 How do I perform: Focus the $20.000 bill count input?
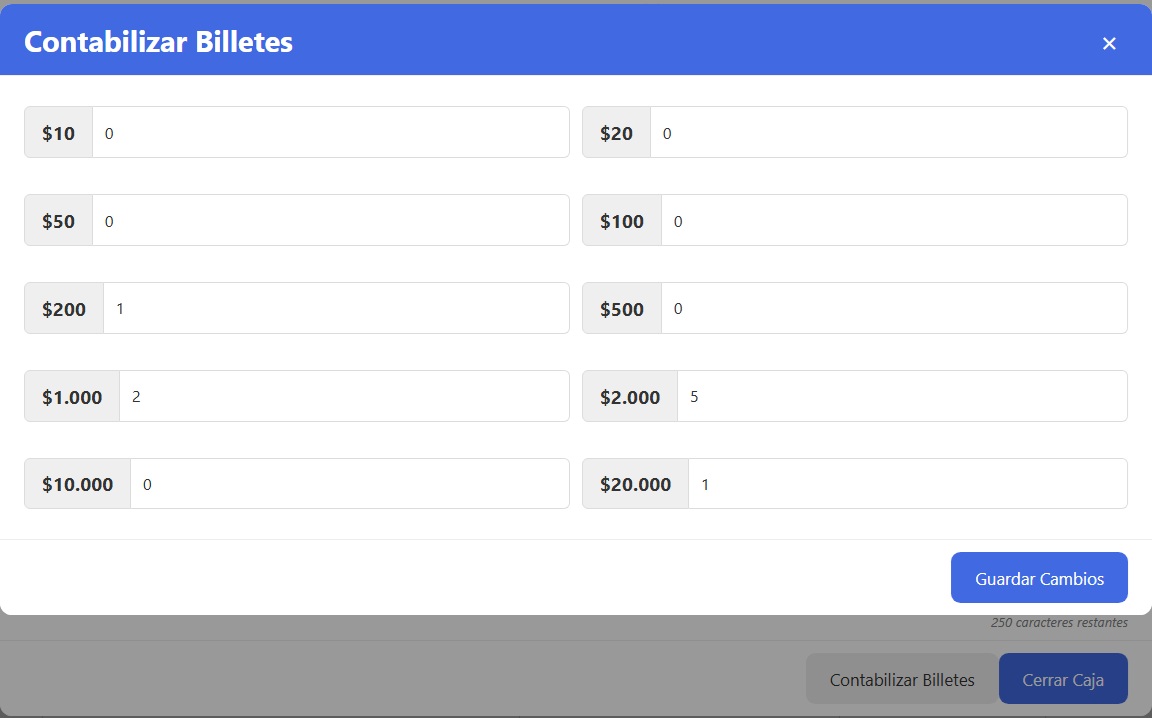coord(907,485)
